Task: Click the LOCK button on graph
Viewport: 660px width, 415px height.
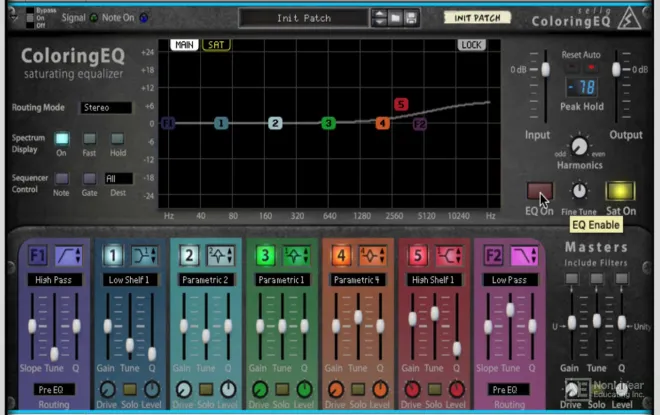Action: [471, 45]
